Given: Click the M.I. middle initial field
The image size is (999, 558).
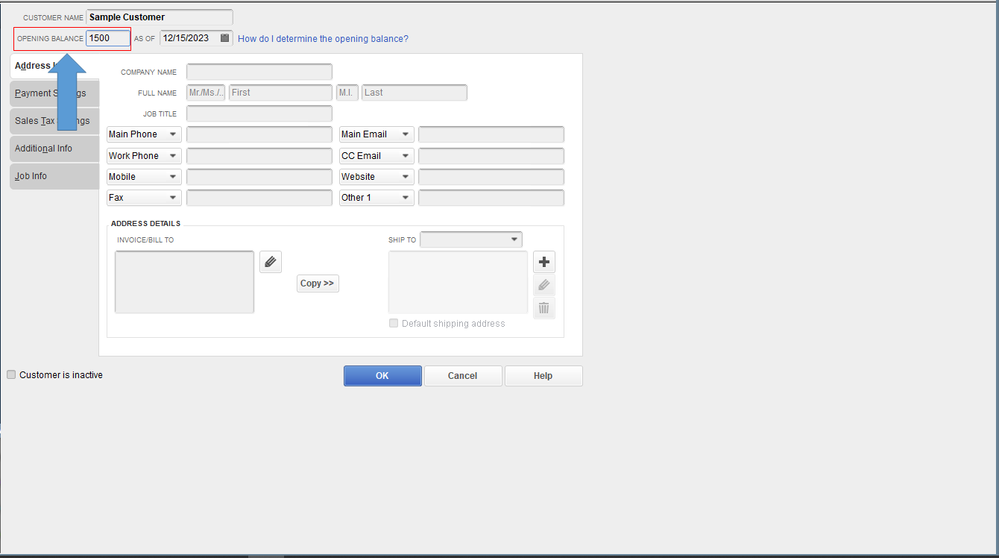Looking at the screenshot, I should (x=347, y=93).
